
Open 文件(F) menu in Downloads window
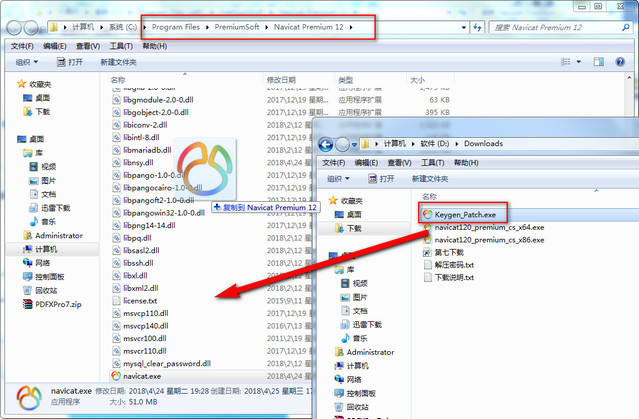pyautogui.click(x=333, y=163)
